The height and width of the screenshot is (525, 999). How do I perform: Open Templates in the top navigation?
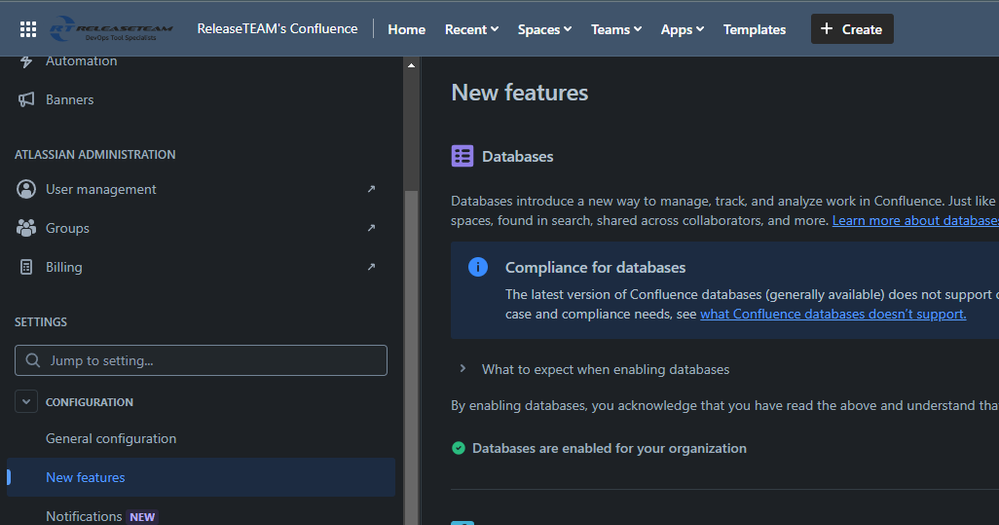coord(754,29)
